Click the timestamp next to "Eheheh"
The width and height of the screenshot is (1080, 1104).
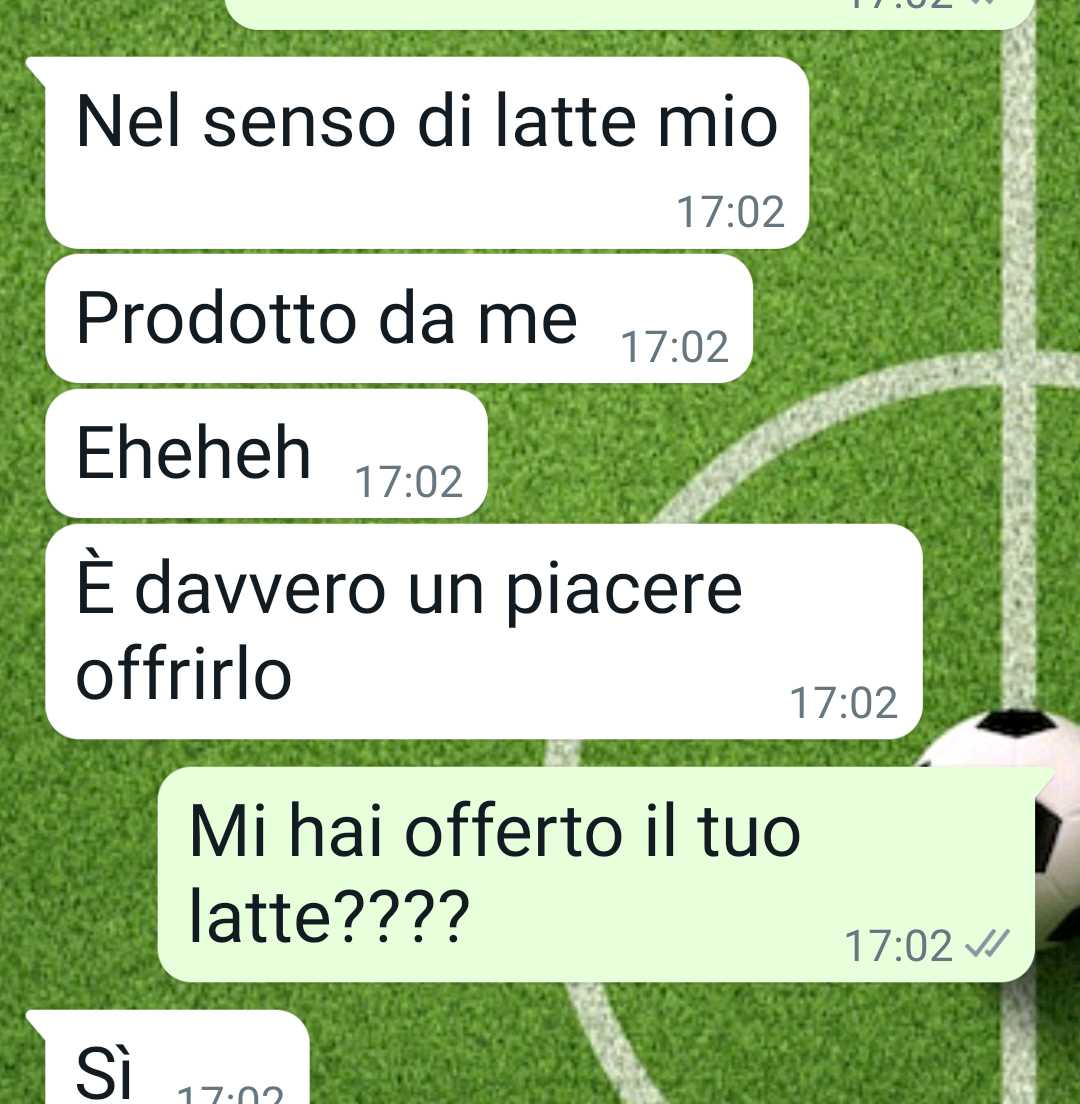click(x=408, y=482)
